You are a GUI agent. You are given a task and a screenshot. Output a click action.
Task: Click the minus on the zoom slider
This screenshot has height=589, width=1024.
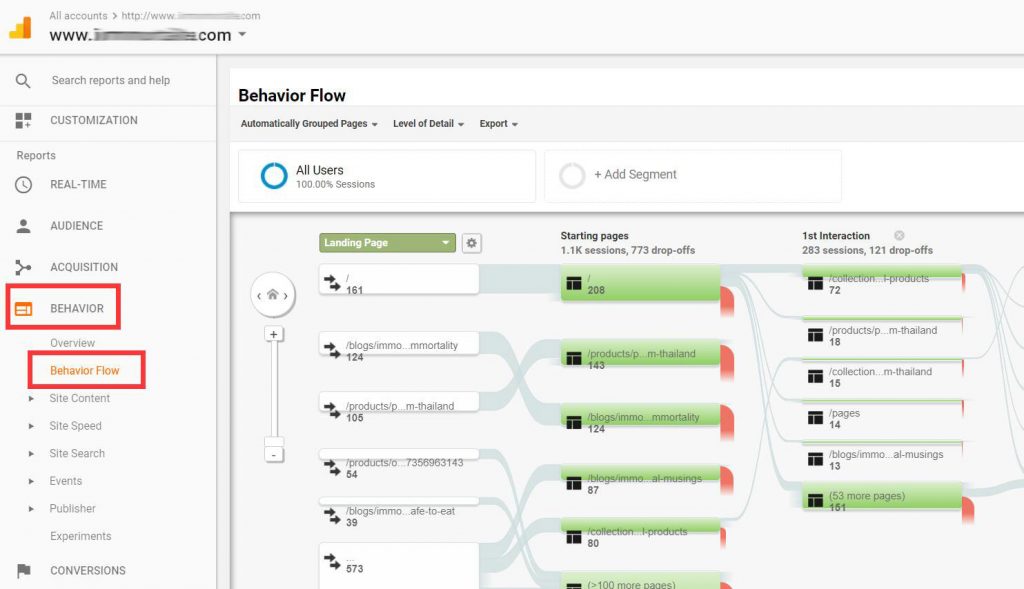tap(274, 455)
